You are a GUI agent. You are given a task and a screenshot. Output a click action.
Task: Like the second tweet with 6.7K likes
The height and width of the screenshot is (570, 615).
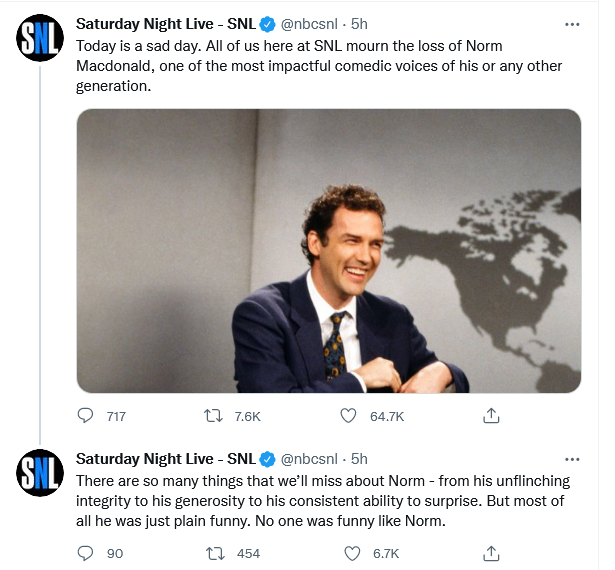[352, 552]
